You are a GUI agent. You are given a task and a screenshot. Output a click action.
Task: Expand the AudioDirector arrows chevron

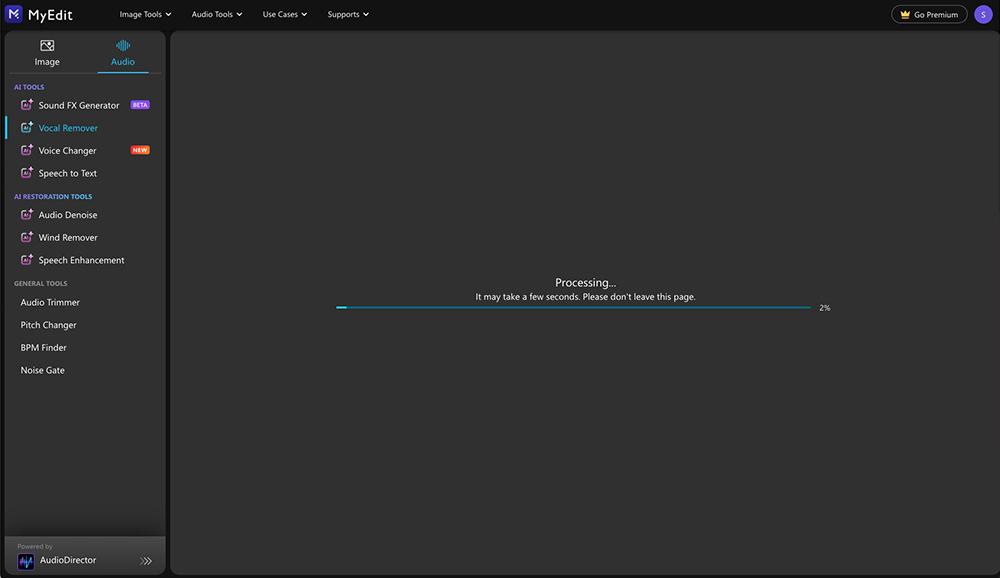[x=146, y=561]
